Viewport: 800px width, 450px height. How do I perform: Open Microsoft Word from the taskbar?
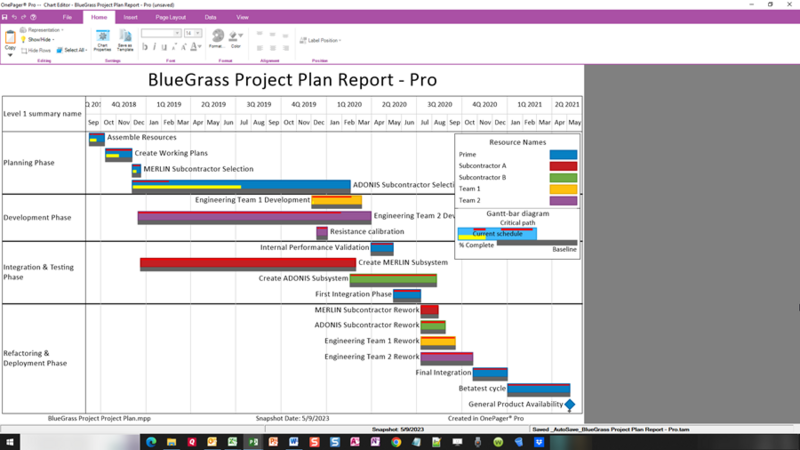[x=294, y=442]
